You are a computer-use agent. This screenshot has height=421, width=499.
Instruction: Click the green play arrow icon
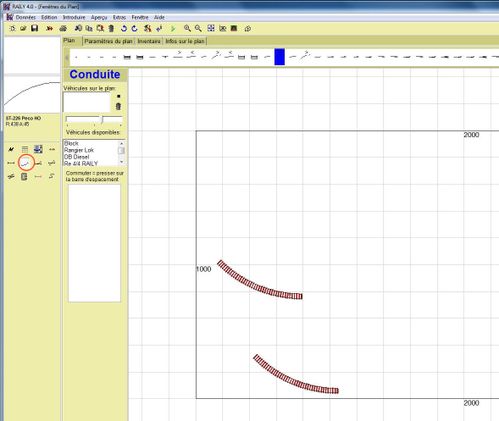pos(173,29)
